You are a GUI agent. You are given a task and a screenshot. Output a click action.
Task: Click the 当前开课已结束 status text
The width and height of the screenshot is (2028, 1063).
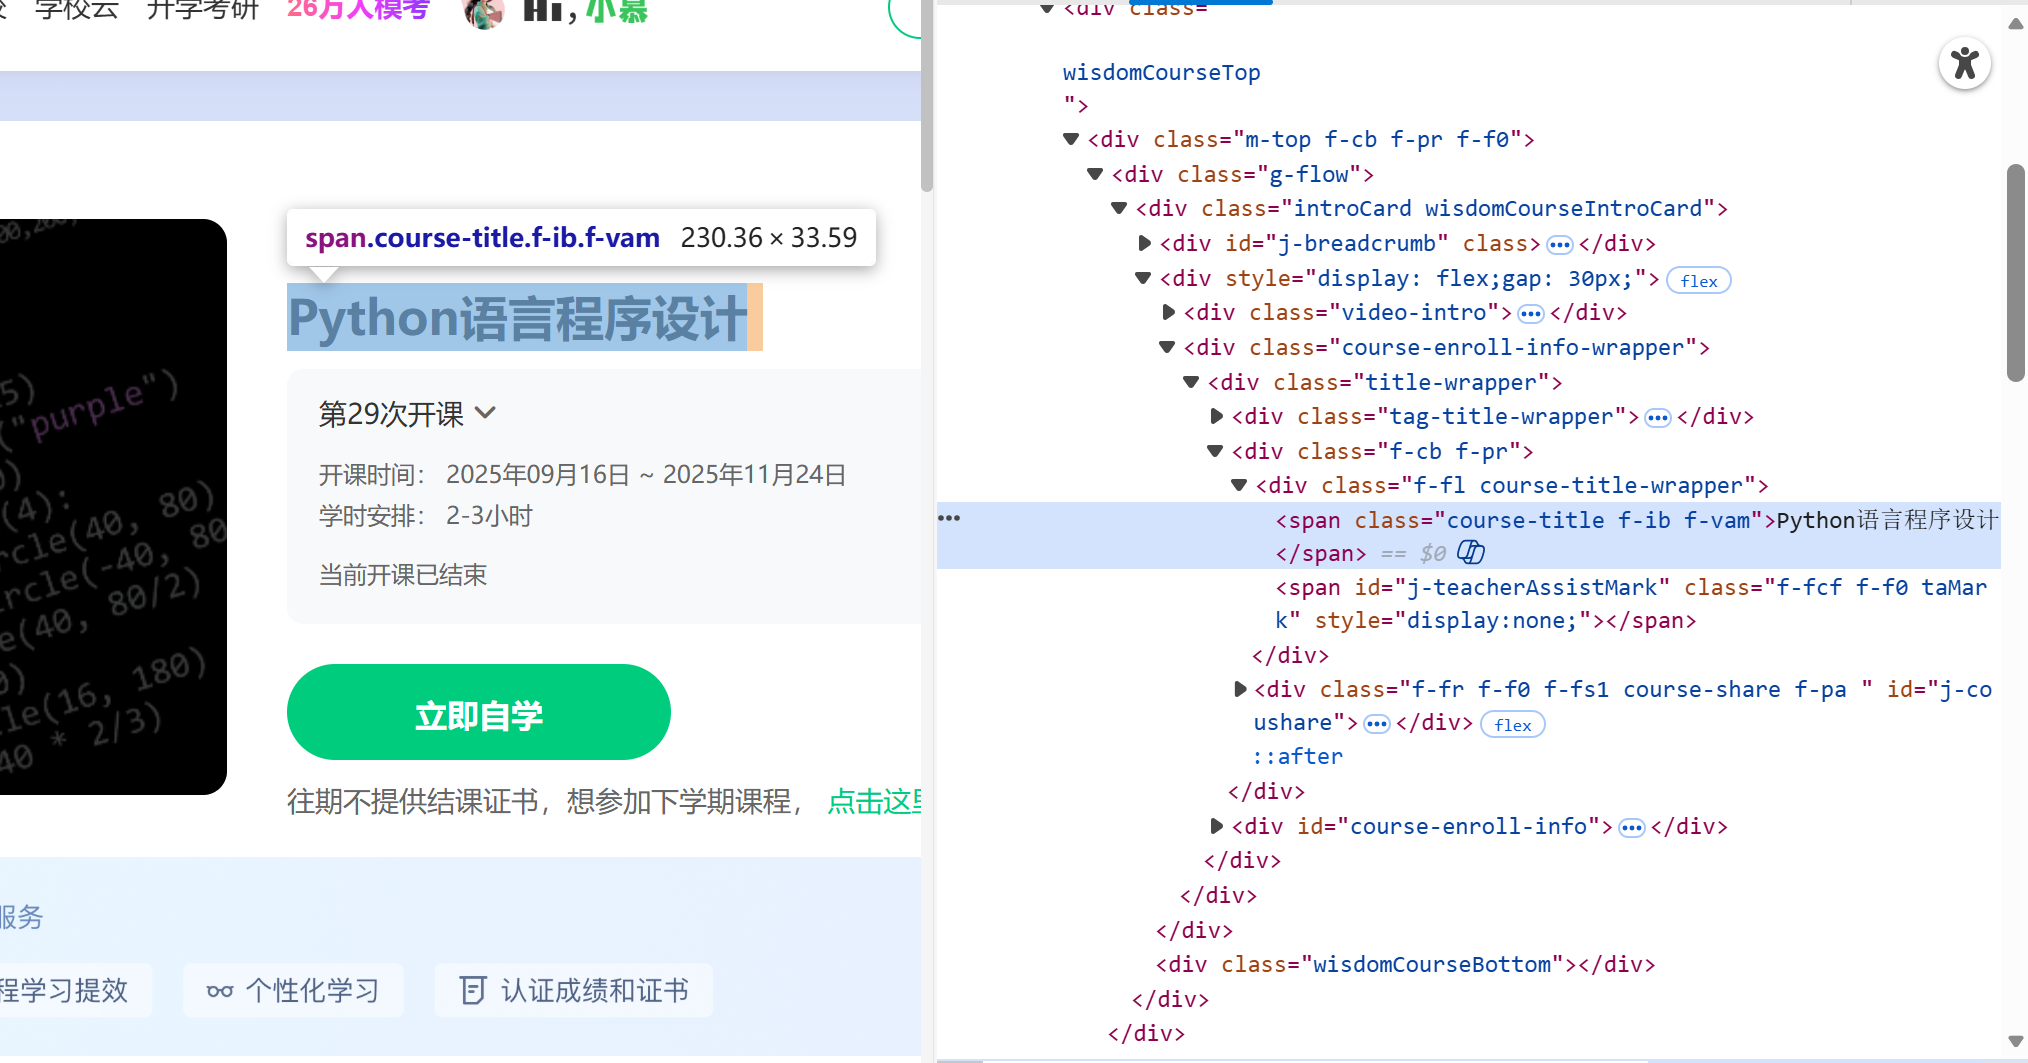403,575
